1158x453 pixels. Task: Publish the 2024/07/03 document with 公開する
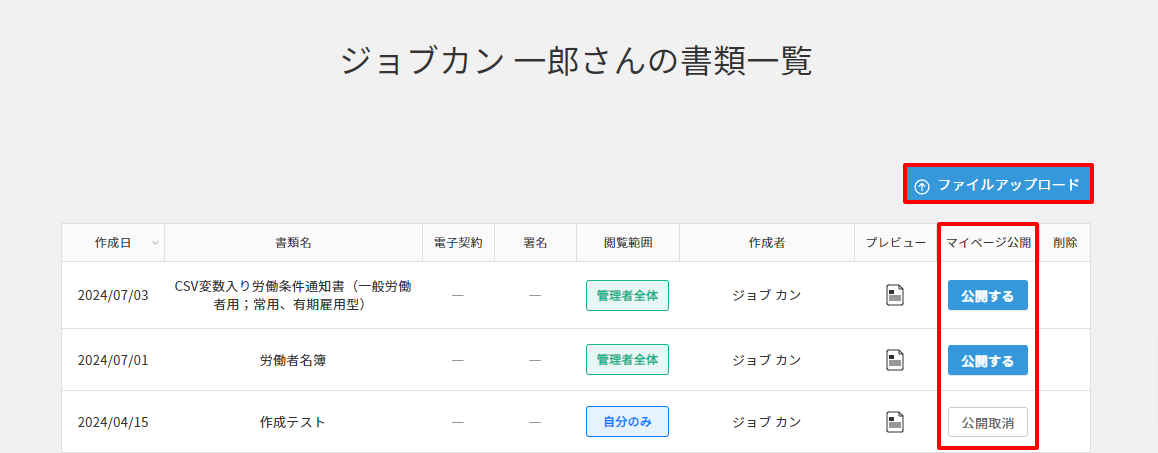[x=987, y=296]
